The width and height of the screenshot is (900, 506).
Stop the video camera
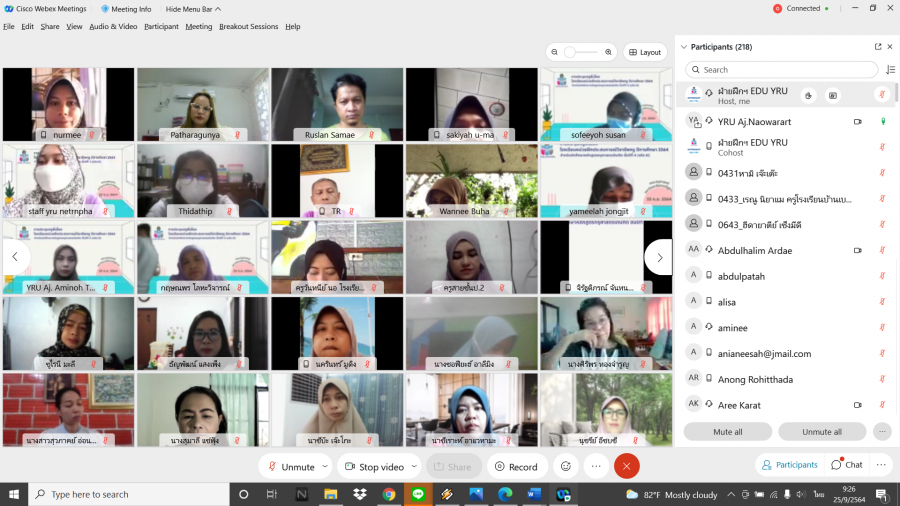373,466
